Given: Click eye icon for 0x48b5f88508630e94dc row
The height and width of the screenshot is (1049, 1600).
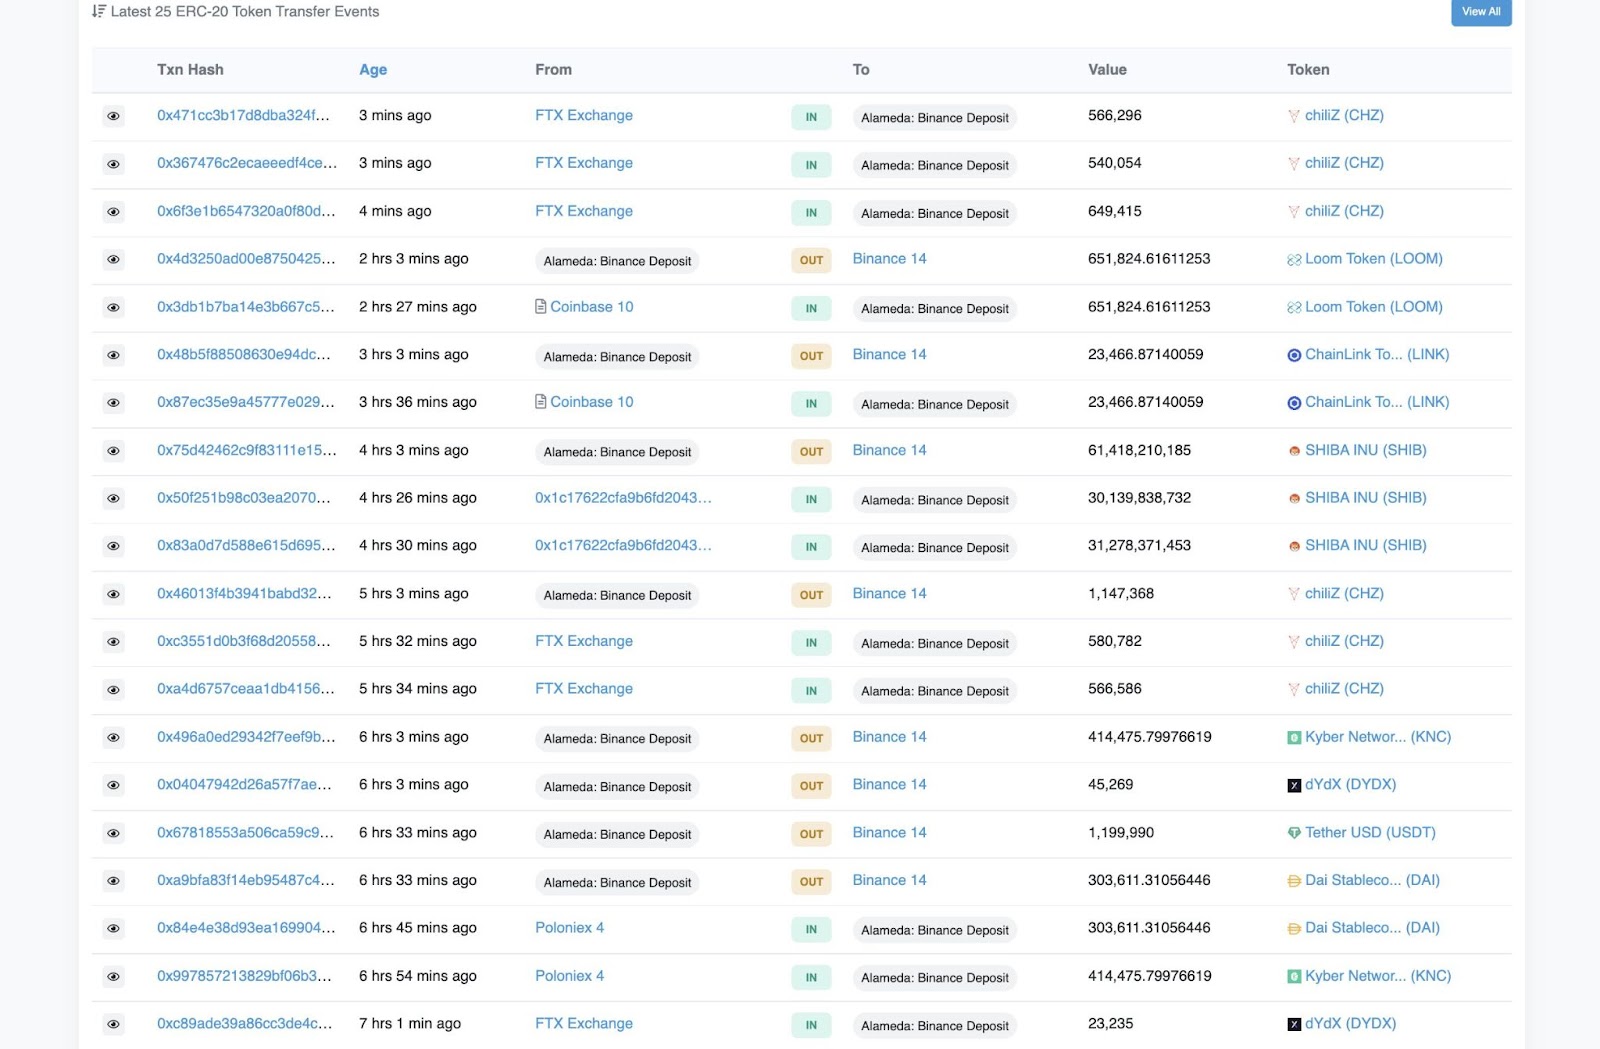Looking at the screenshot, I should coord(113,355).
